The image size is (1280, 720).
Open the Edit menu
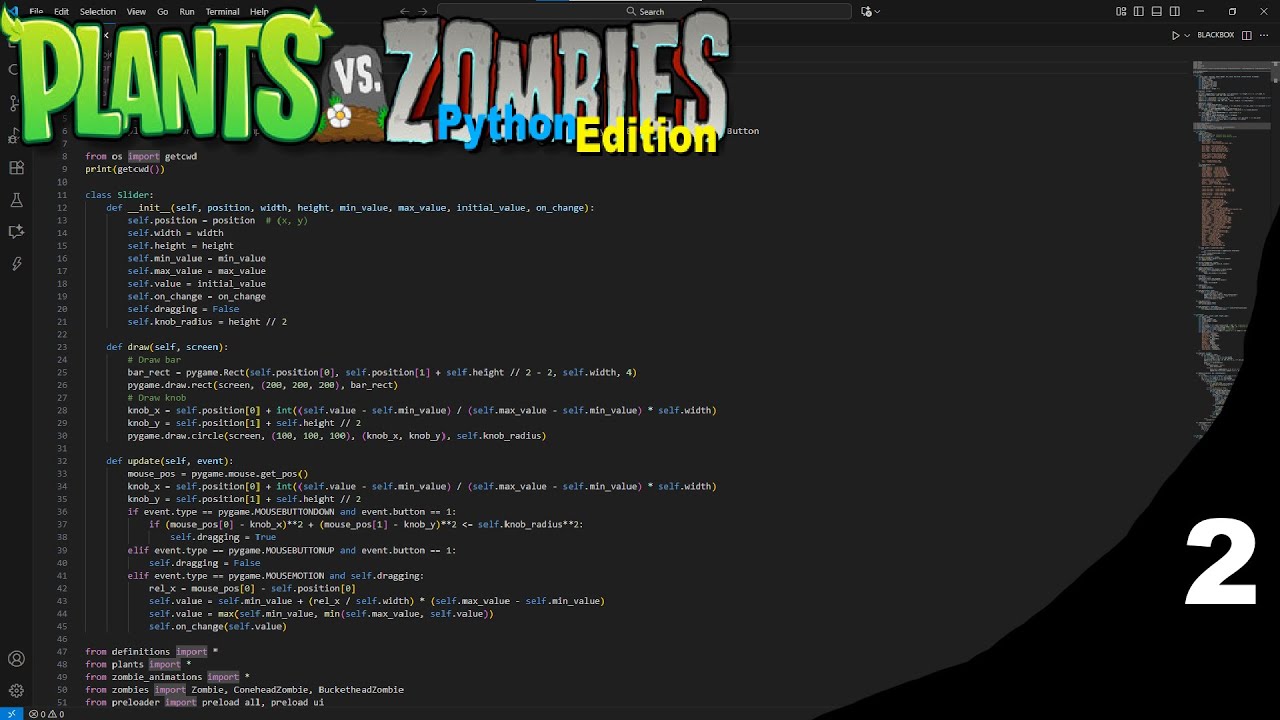click(61, 12)
